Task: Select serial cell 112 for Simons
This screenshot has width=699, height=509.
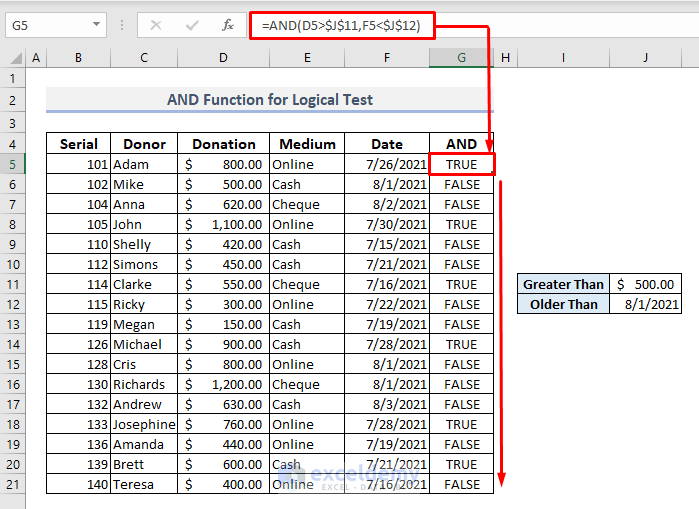Action: [78, 265]
